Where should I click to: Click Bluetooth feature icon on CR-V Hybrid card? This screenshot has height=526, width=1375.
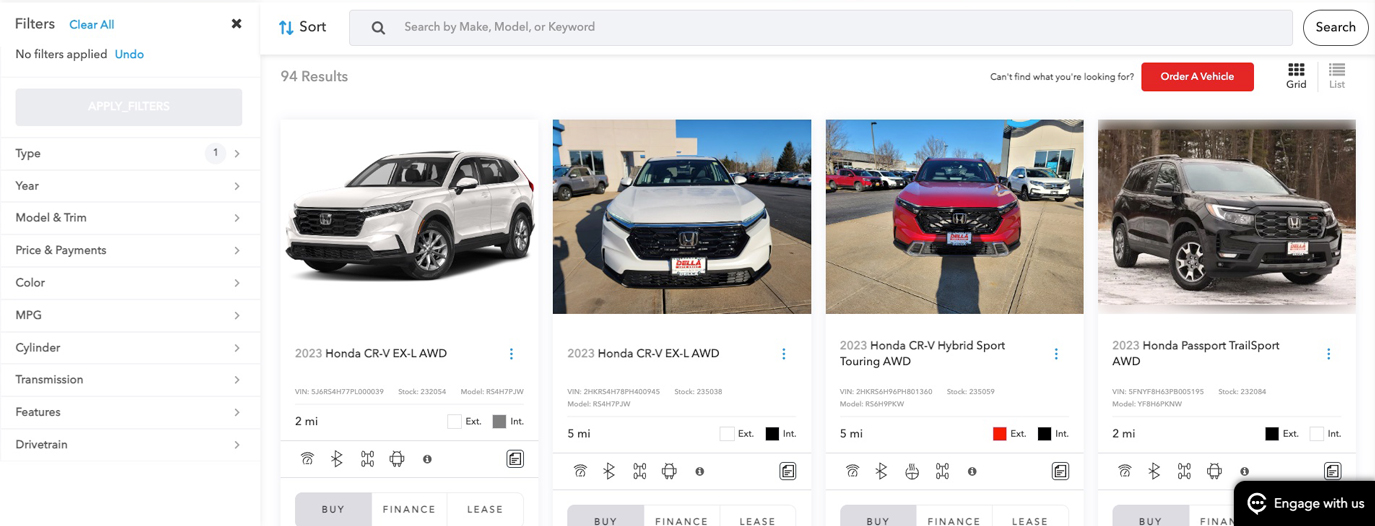pyautogui.click(x=881, y=471)
